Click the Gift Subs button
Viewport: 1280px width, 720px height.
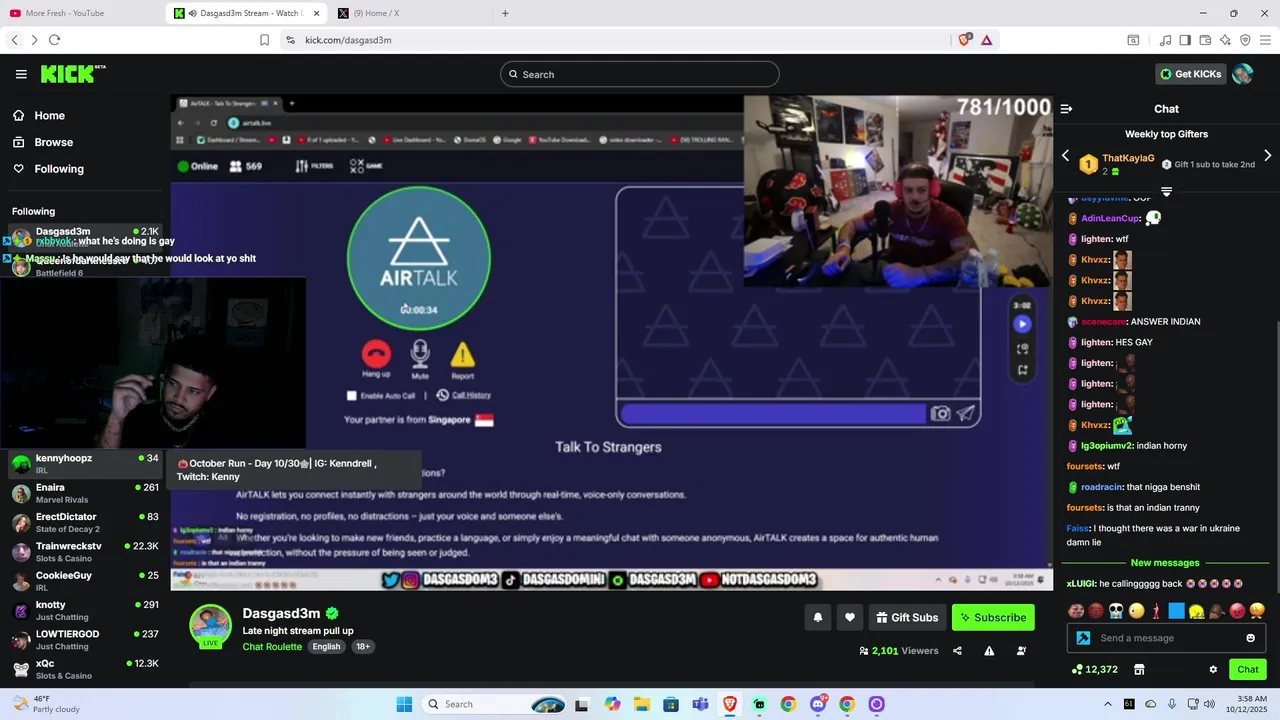click(x=907, y=617)
